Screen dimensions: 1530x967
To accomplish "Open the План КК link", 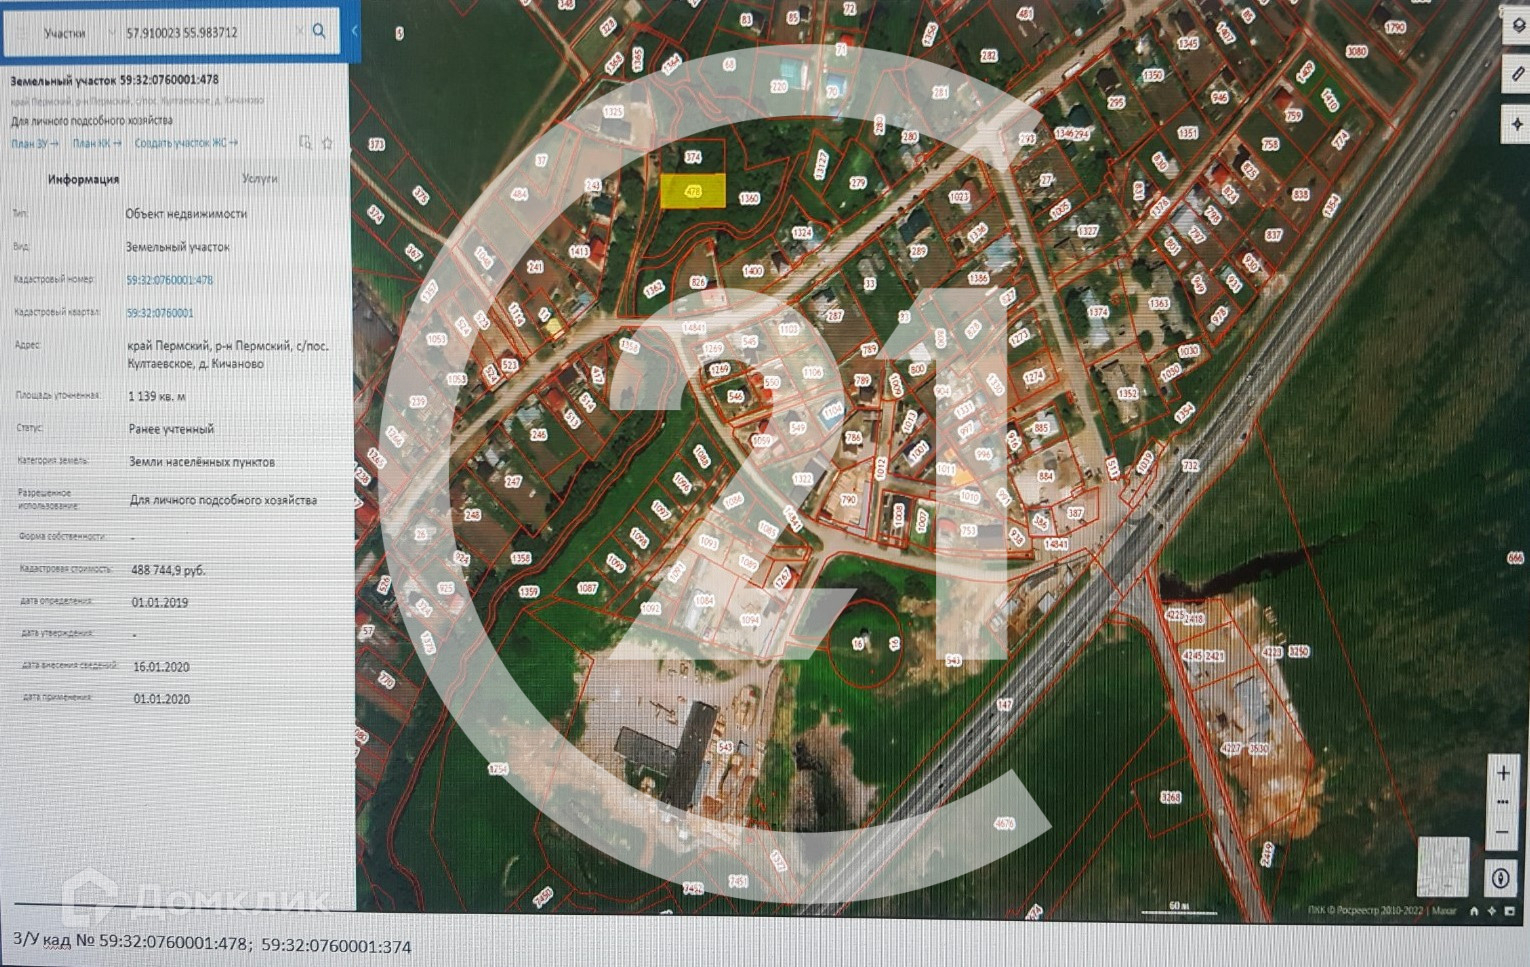I will [97, 143].
